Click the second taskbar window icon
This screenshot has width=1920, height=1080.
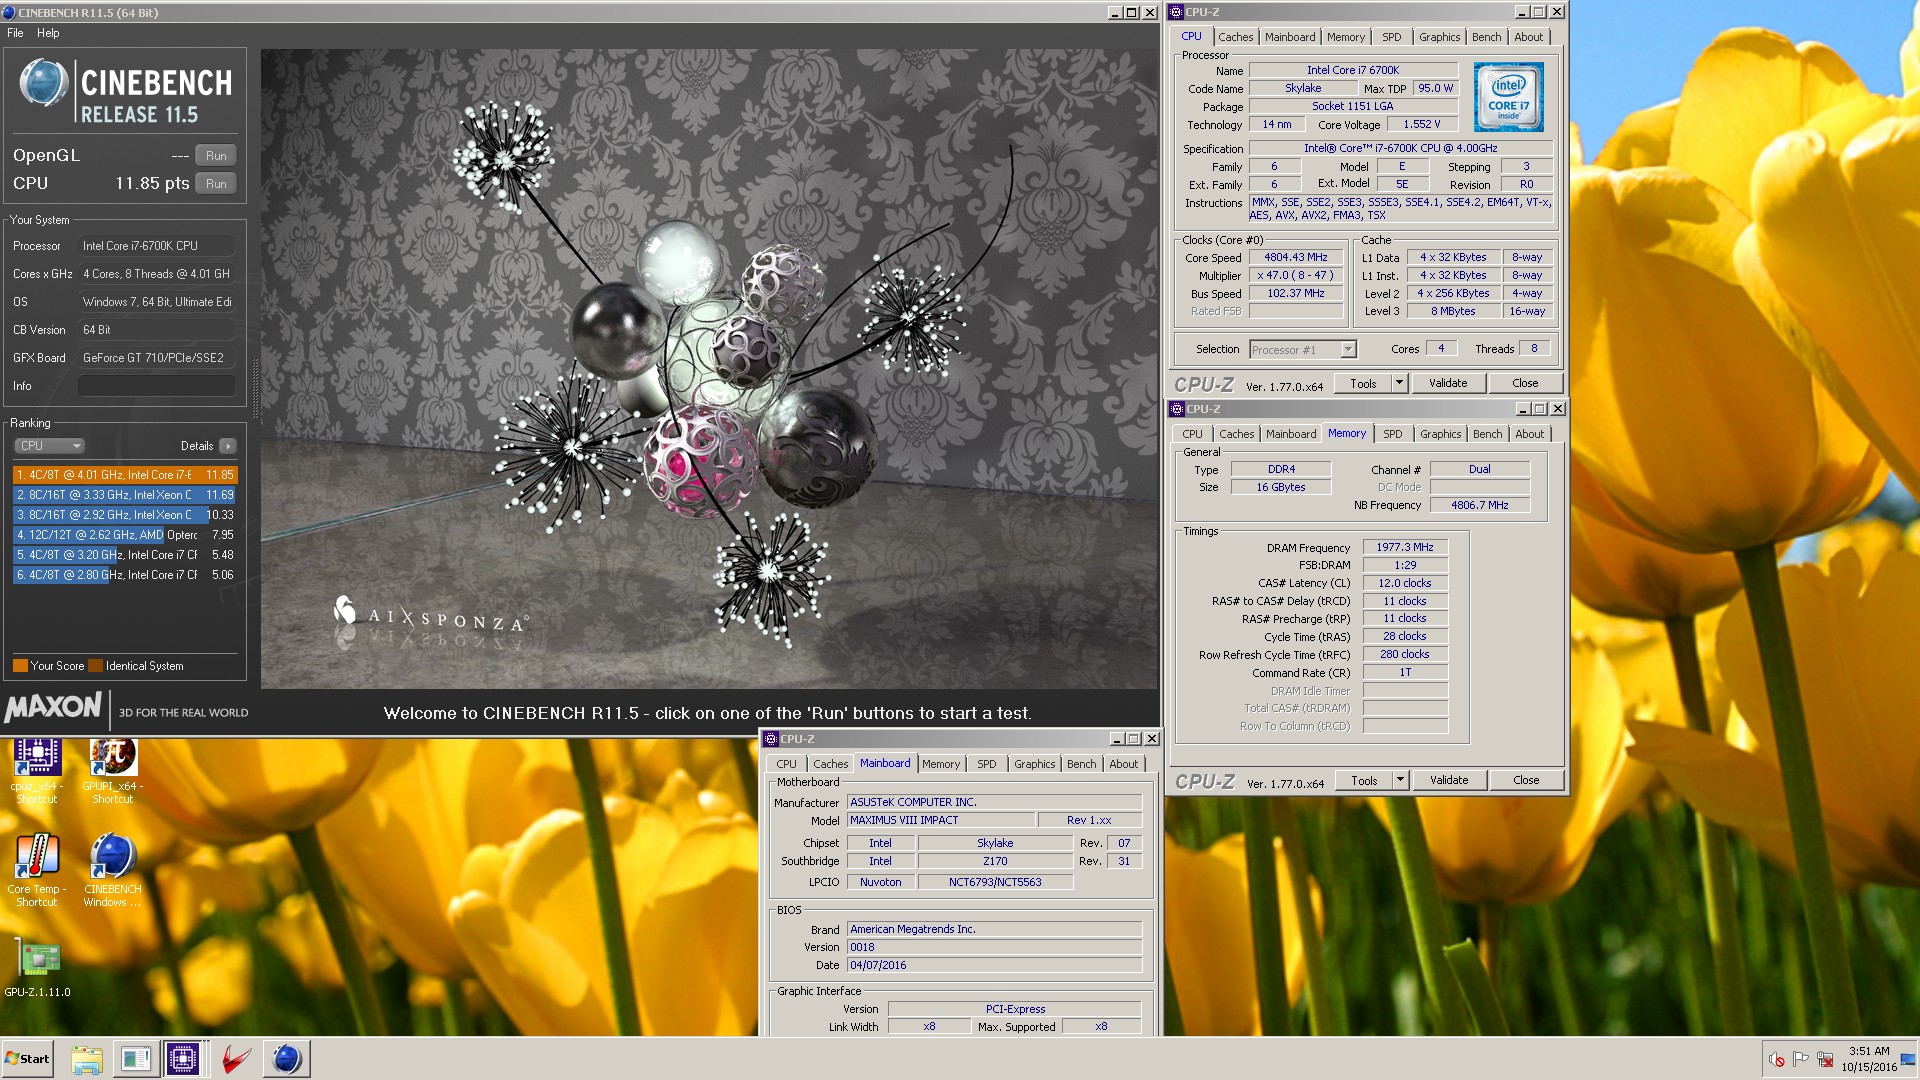click(135, 1059)
